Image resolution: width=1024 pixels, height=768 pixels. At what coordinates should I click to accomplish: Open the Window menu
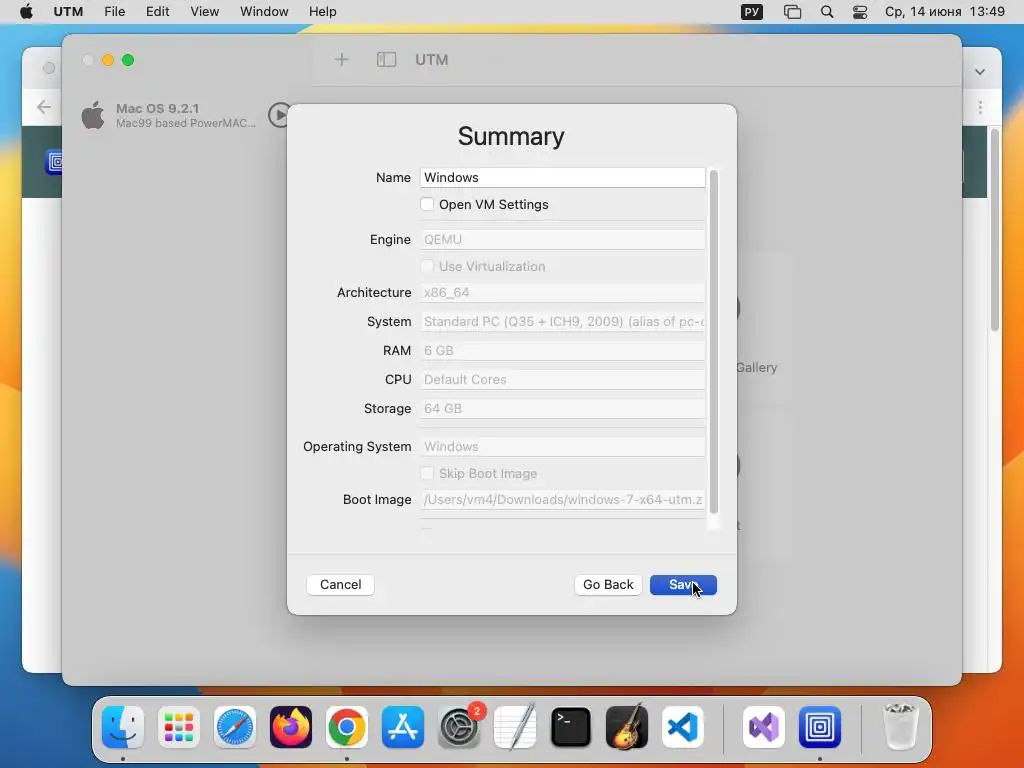[264, 12]
